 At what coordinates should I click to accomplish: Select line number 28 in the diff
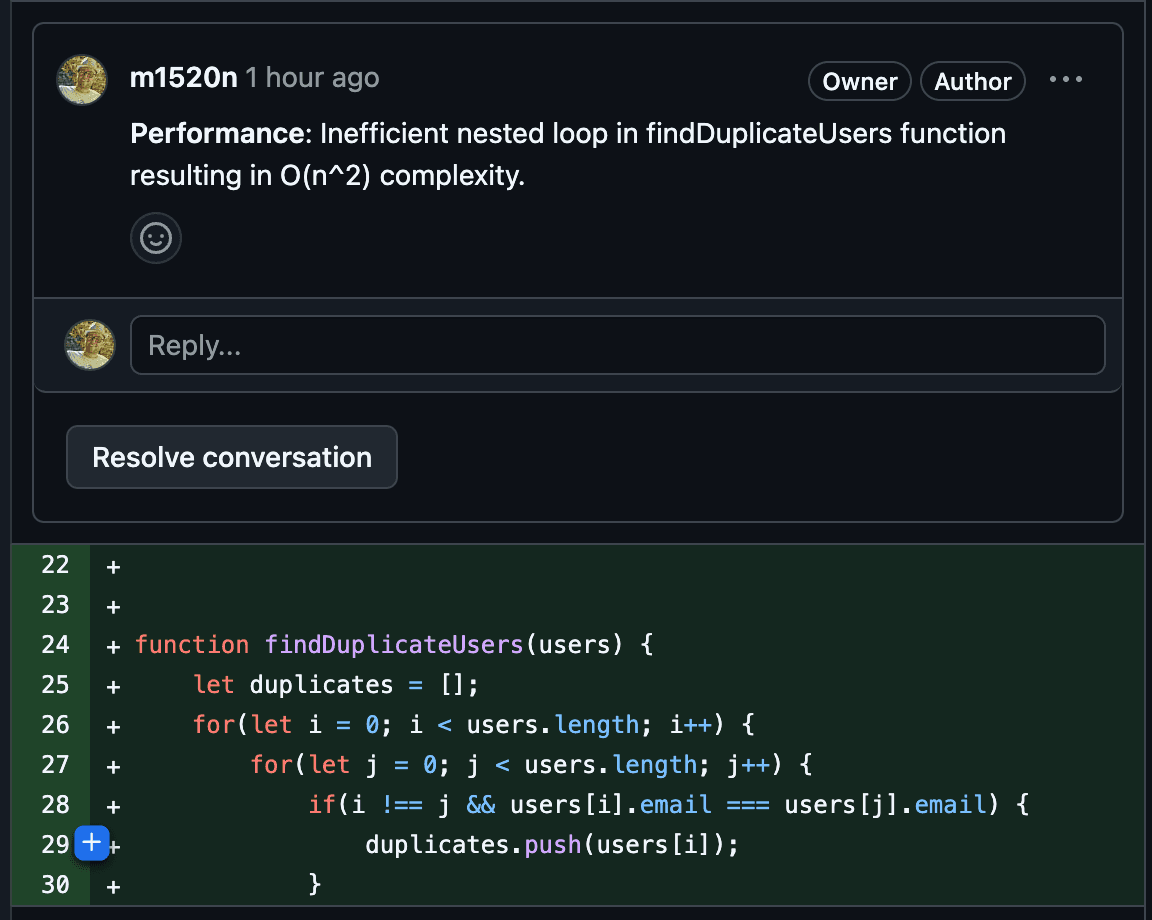pyautogui.click(x=56, y=805)
